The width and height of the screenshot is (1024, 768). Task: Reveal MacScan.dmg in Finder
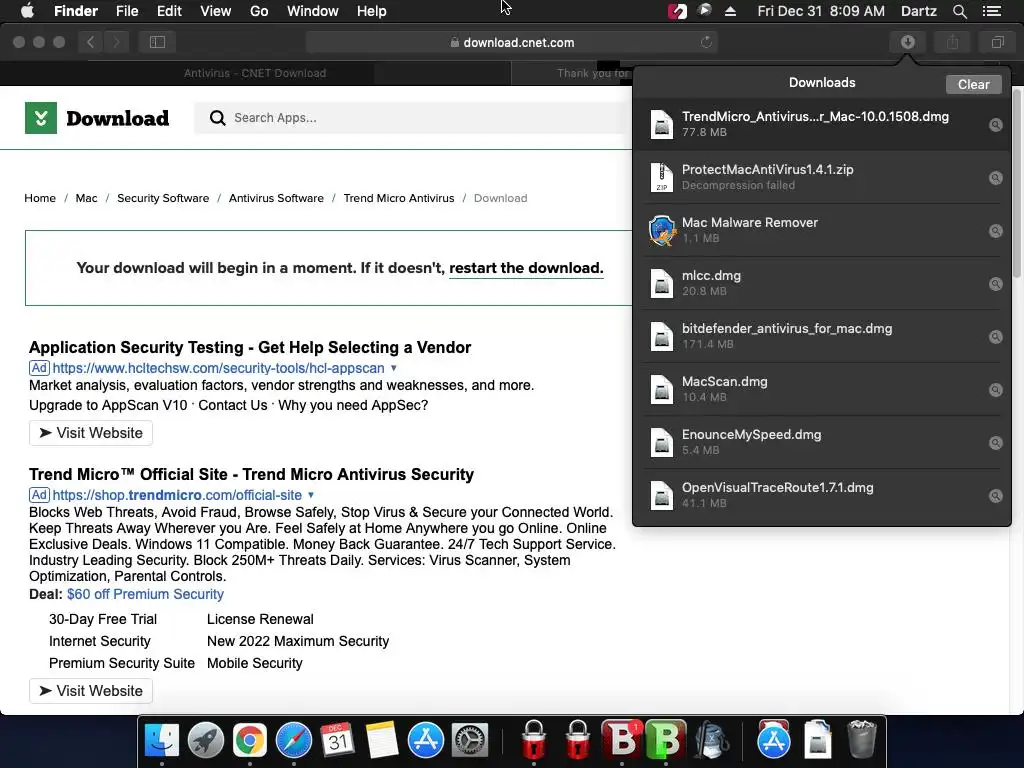995,390
